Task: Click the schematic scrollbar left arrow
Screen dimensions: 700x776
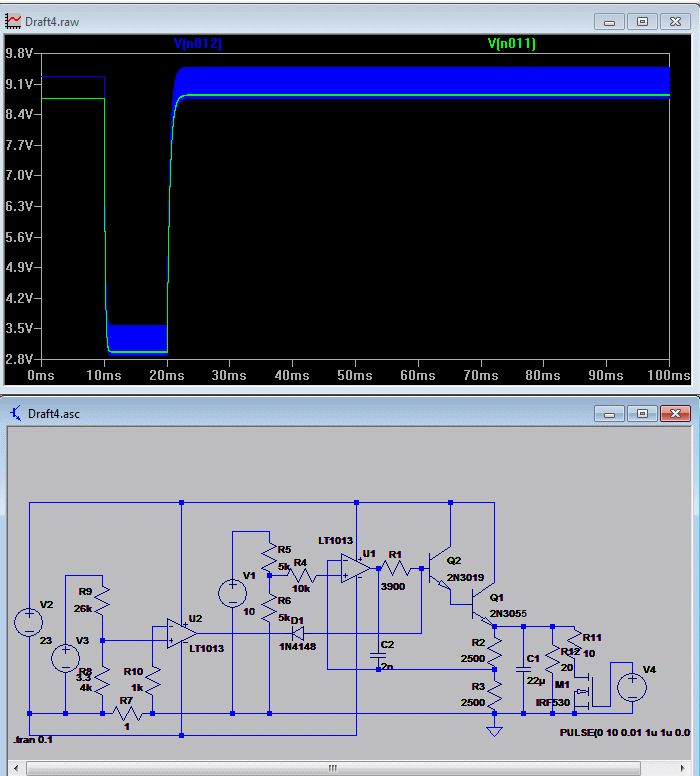Action: 16,768
